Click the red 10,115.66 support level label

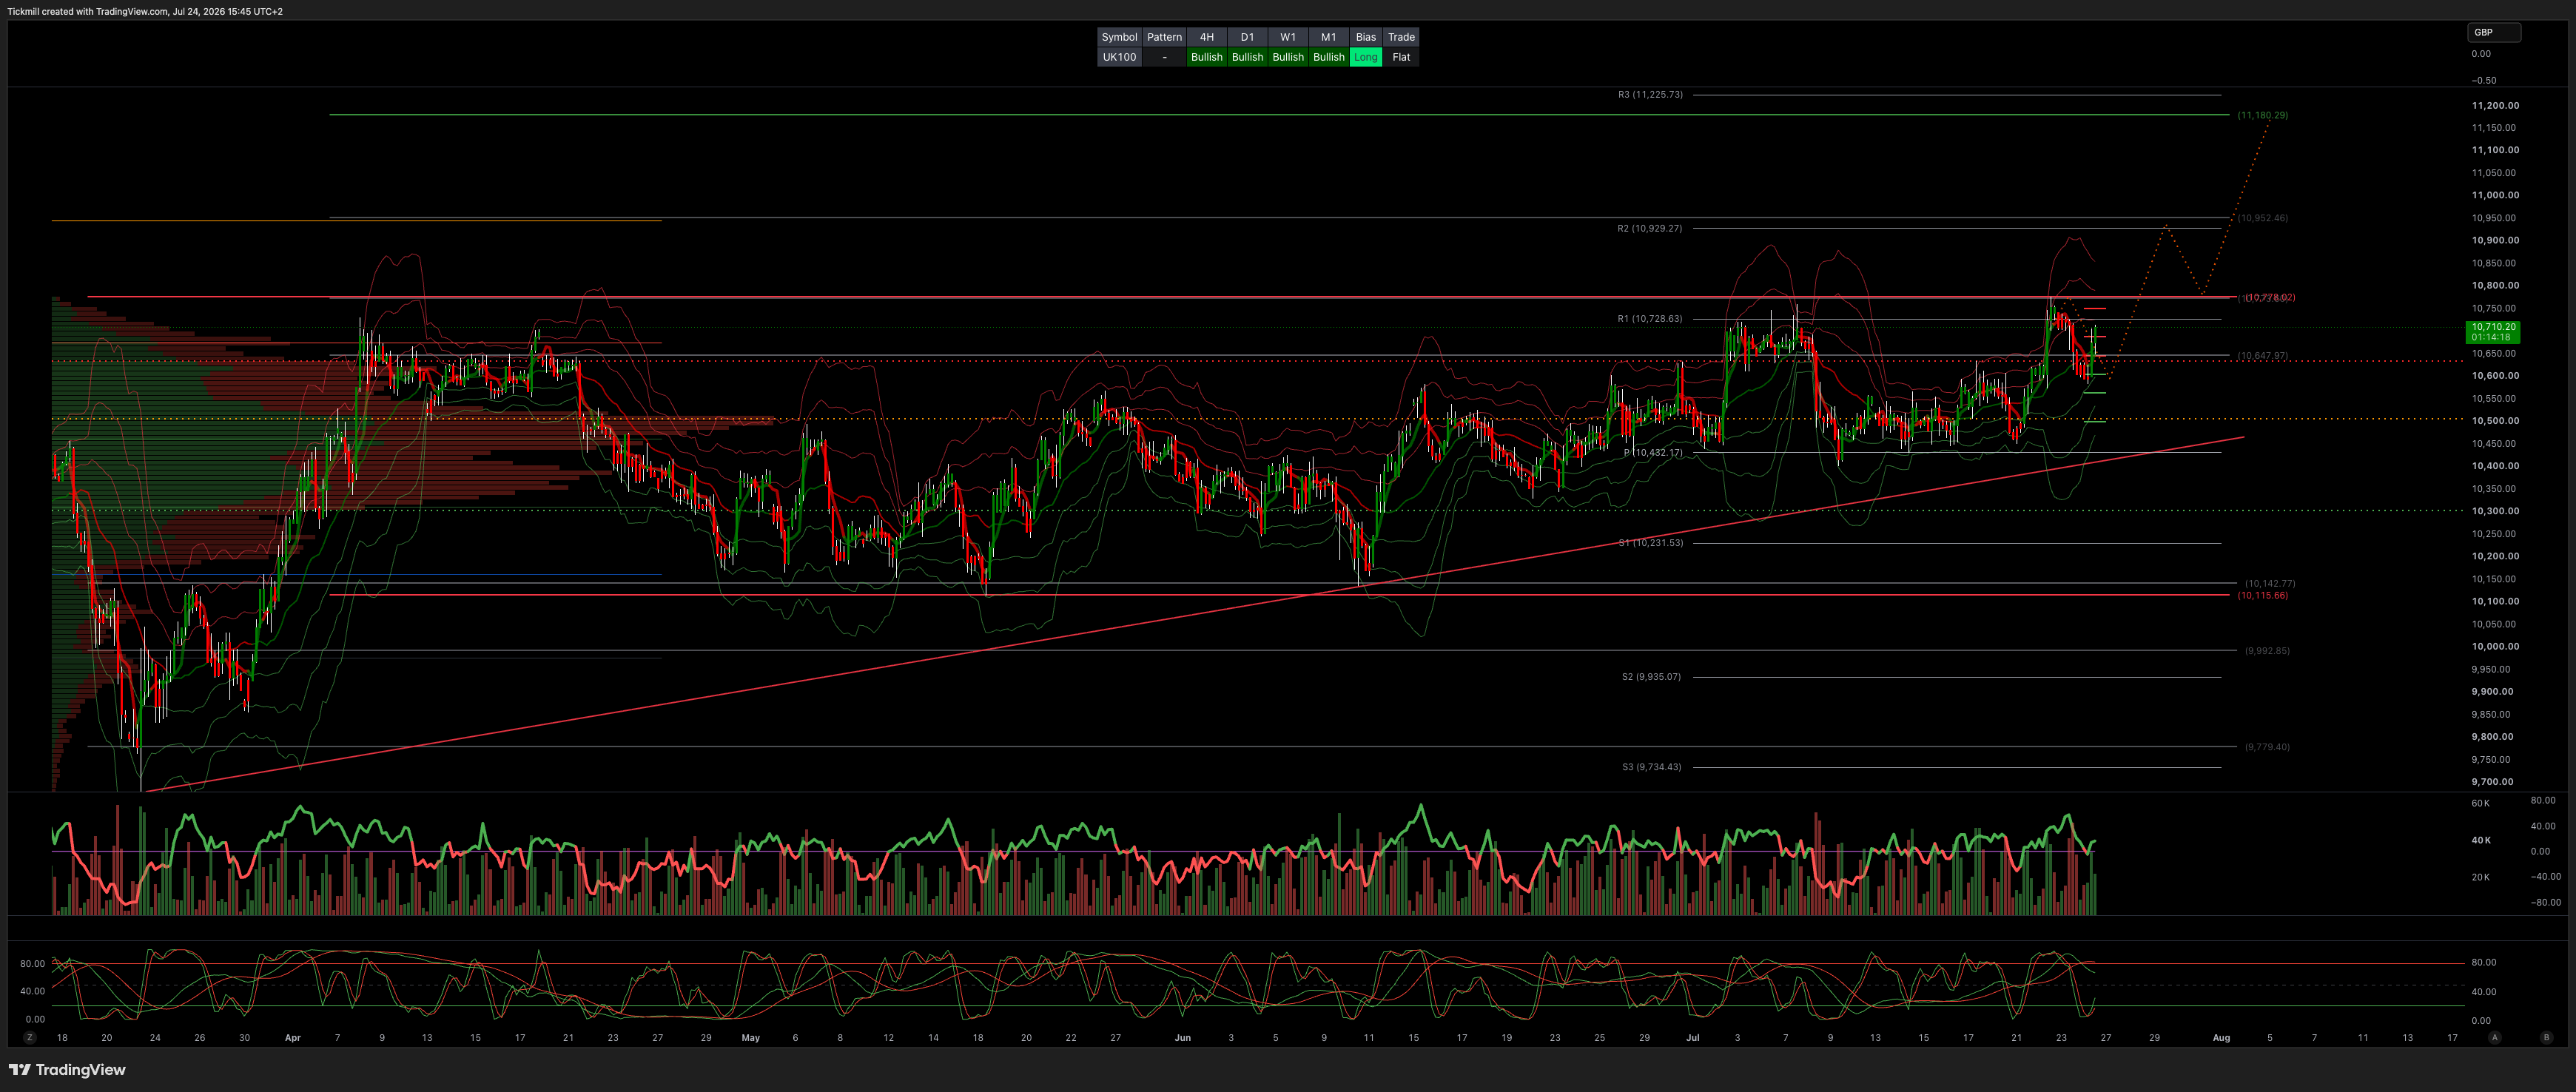(x=2263, y=595)
